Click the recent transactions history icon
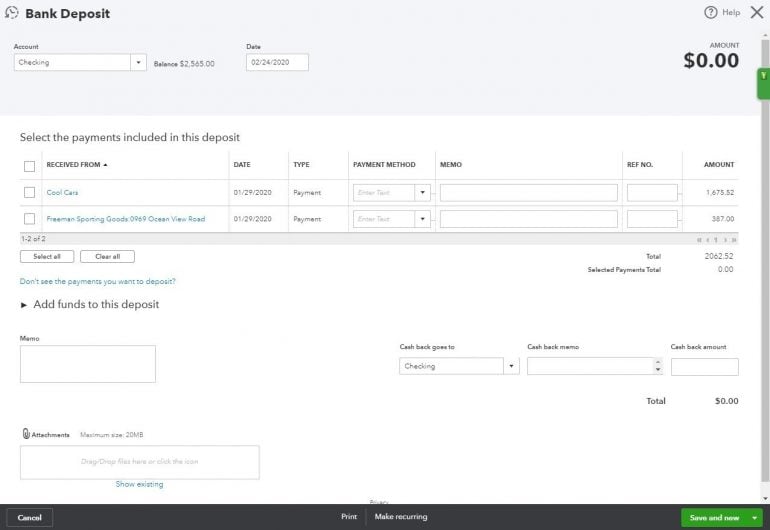This screenshot has height=530, width=770. tap(12, 13)
